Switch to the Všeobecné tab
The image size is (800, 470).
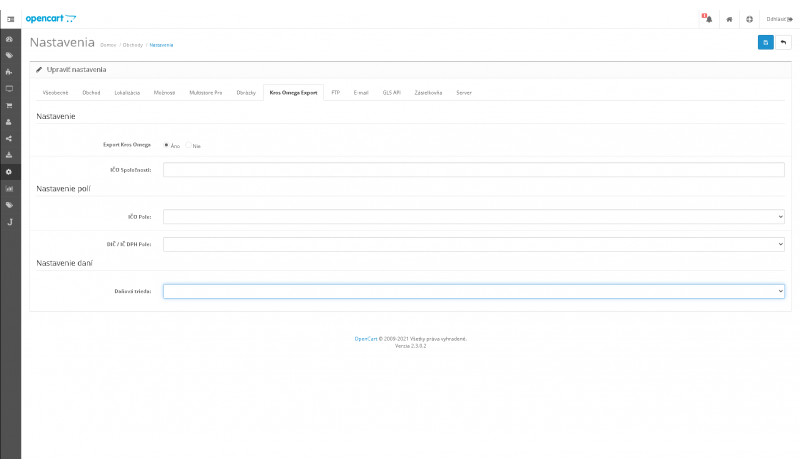55,93
